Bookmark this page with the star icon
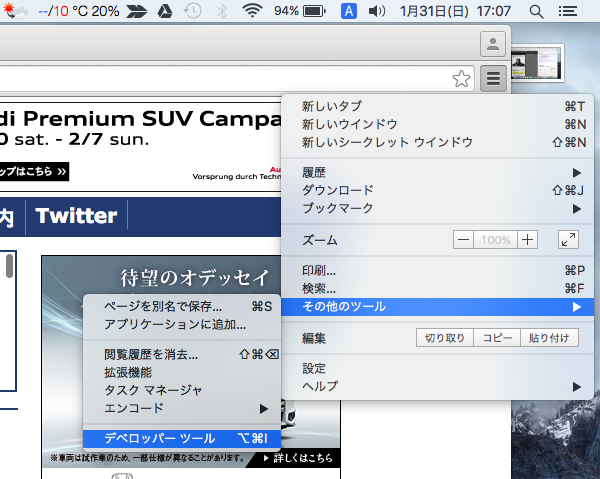Image resolution: width=600 pixels, height=479 pixels. 461,79
